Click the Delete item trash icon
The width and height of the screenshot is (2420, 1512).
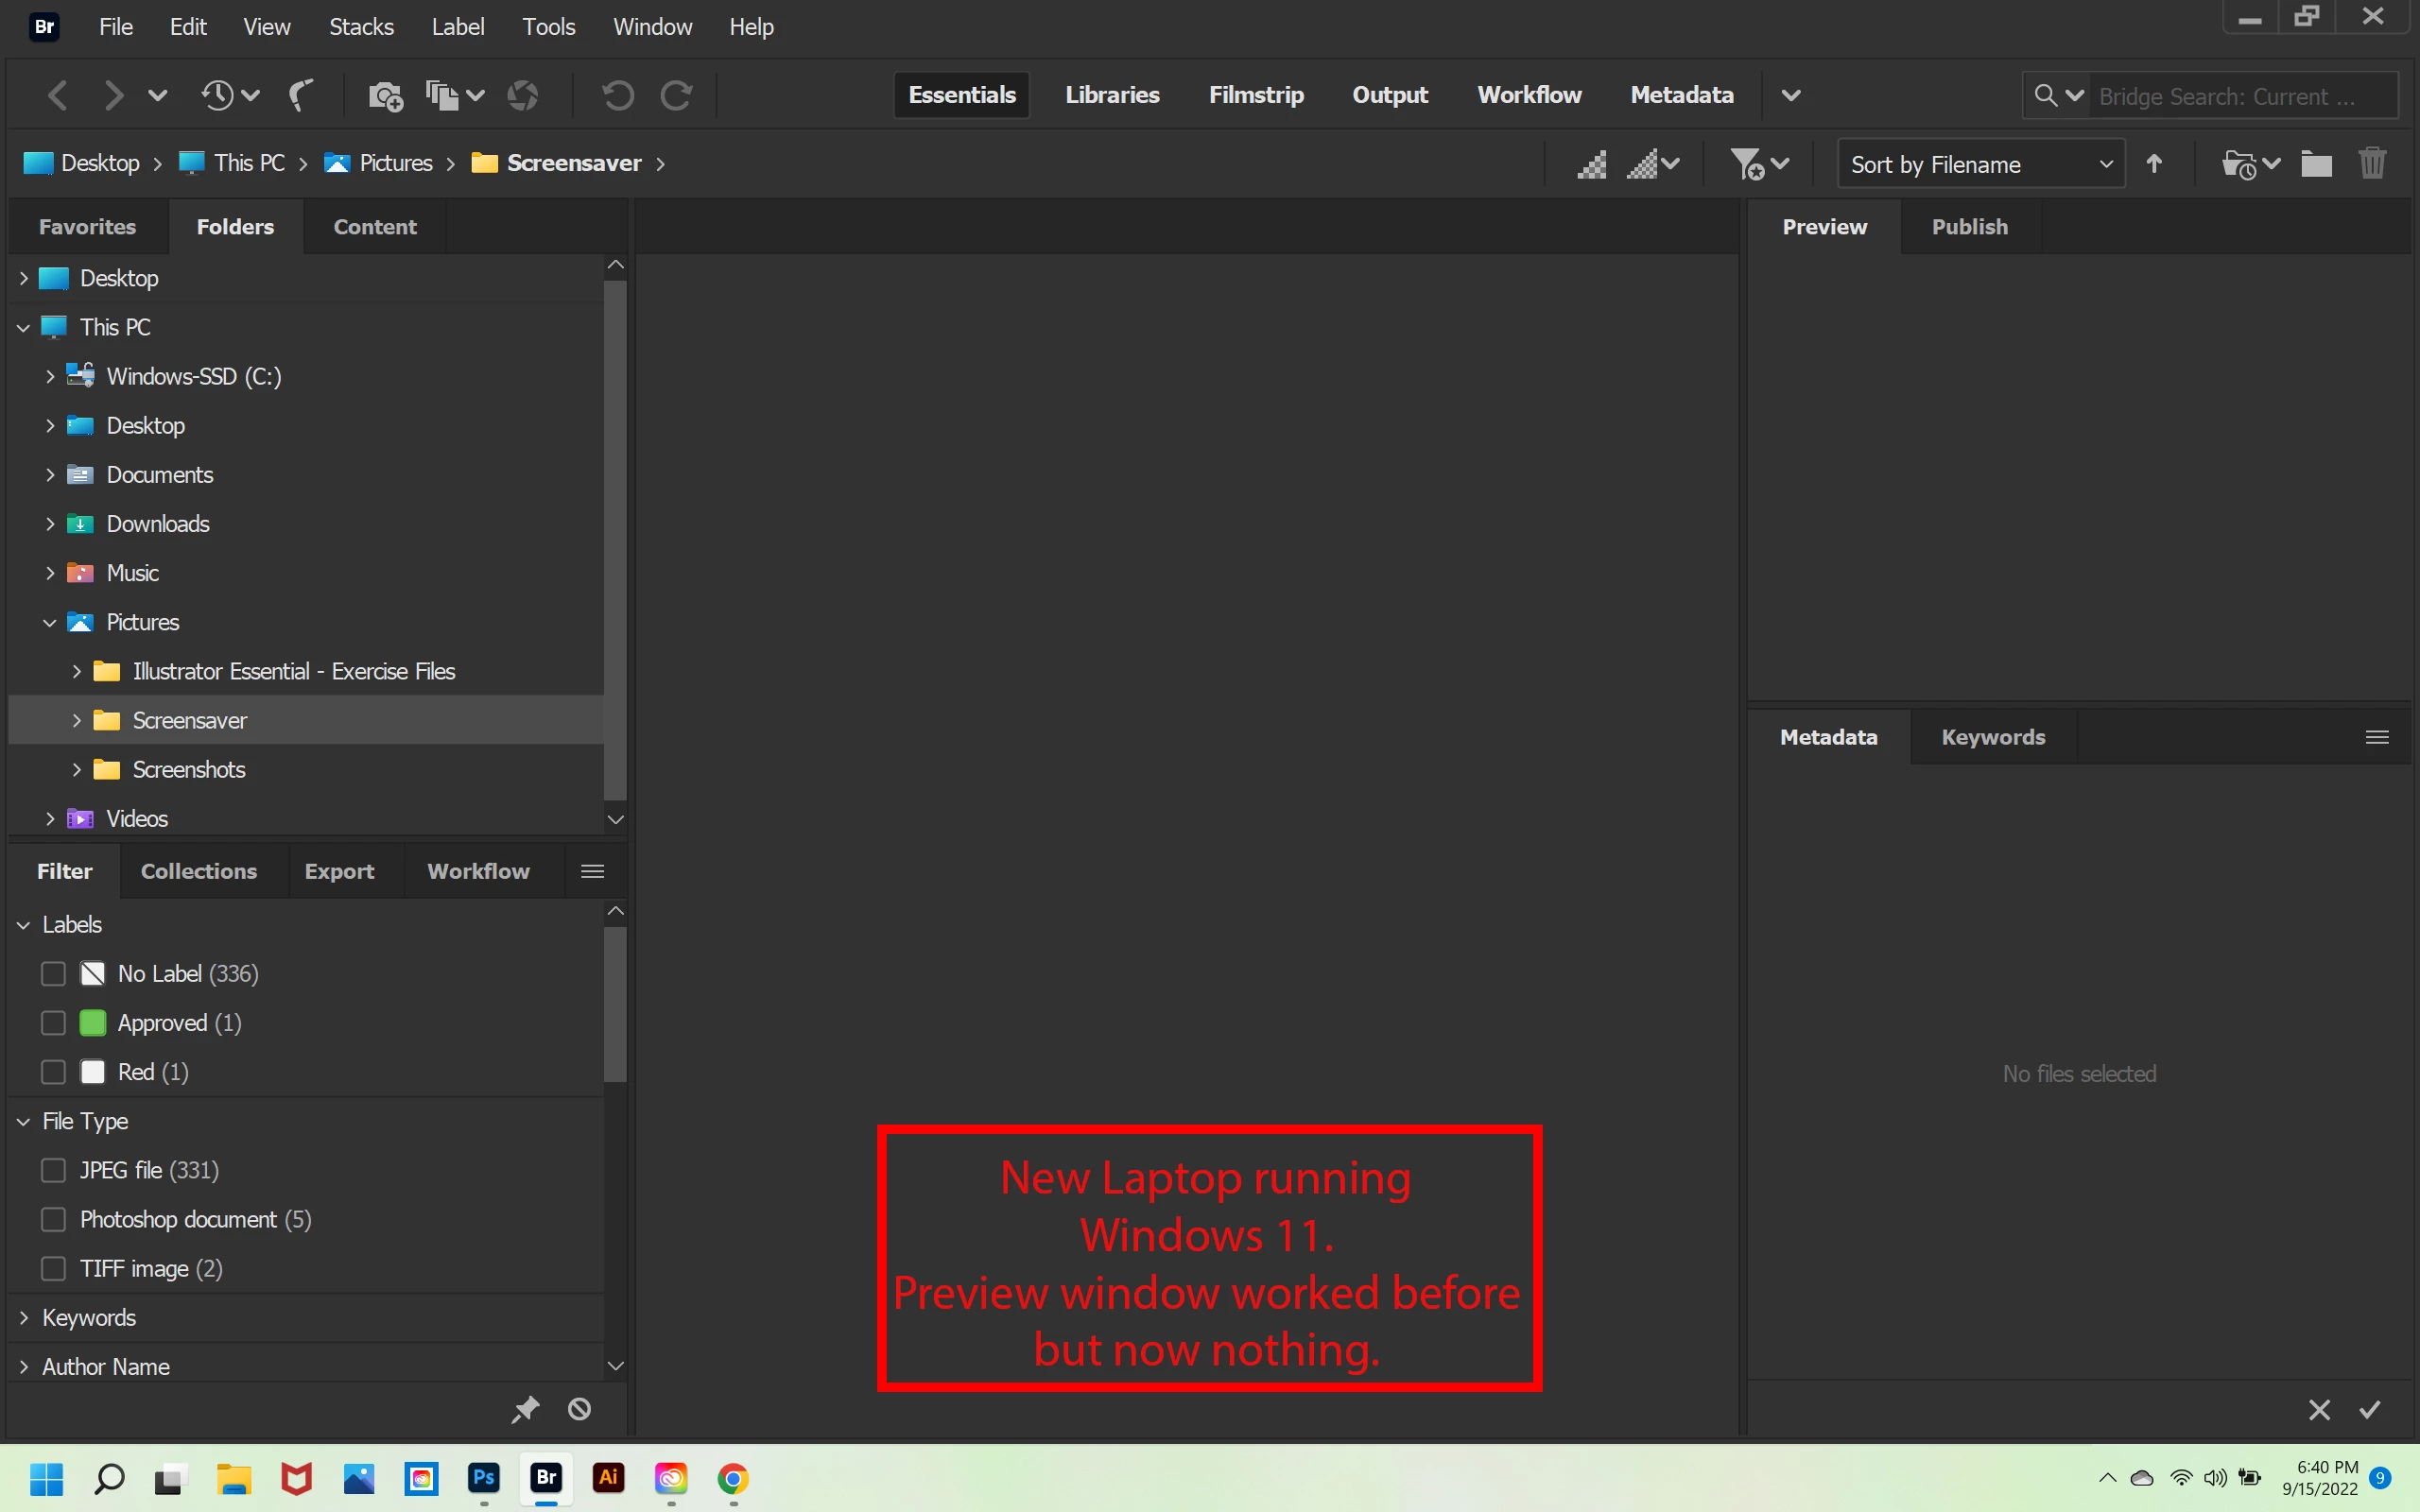tap(2372, 164)
